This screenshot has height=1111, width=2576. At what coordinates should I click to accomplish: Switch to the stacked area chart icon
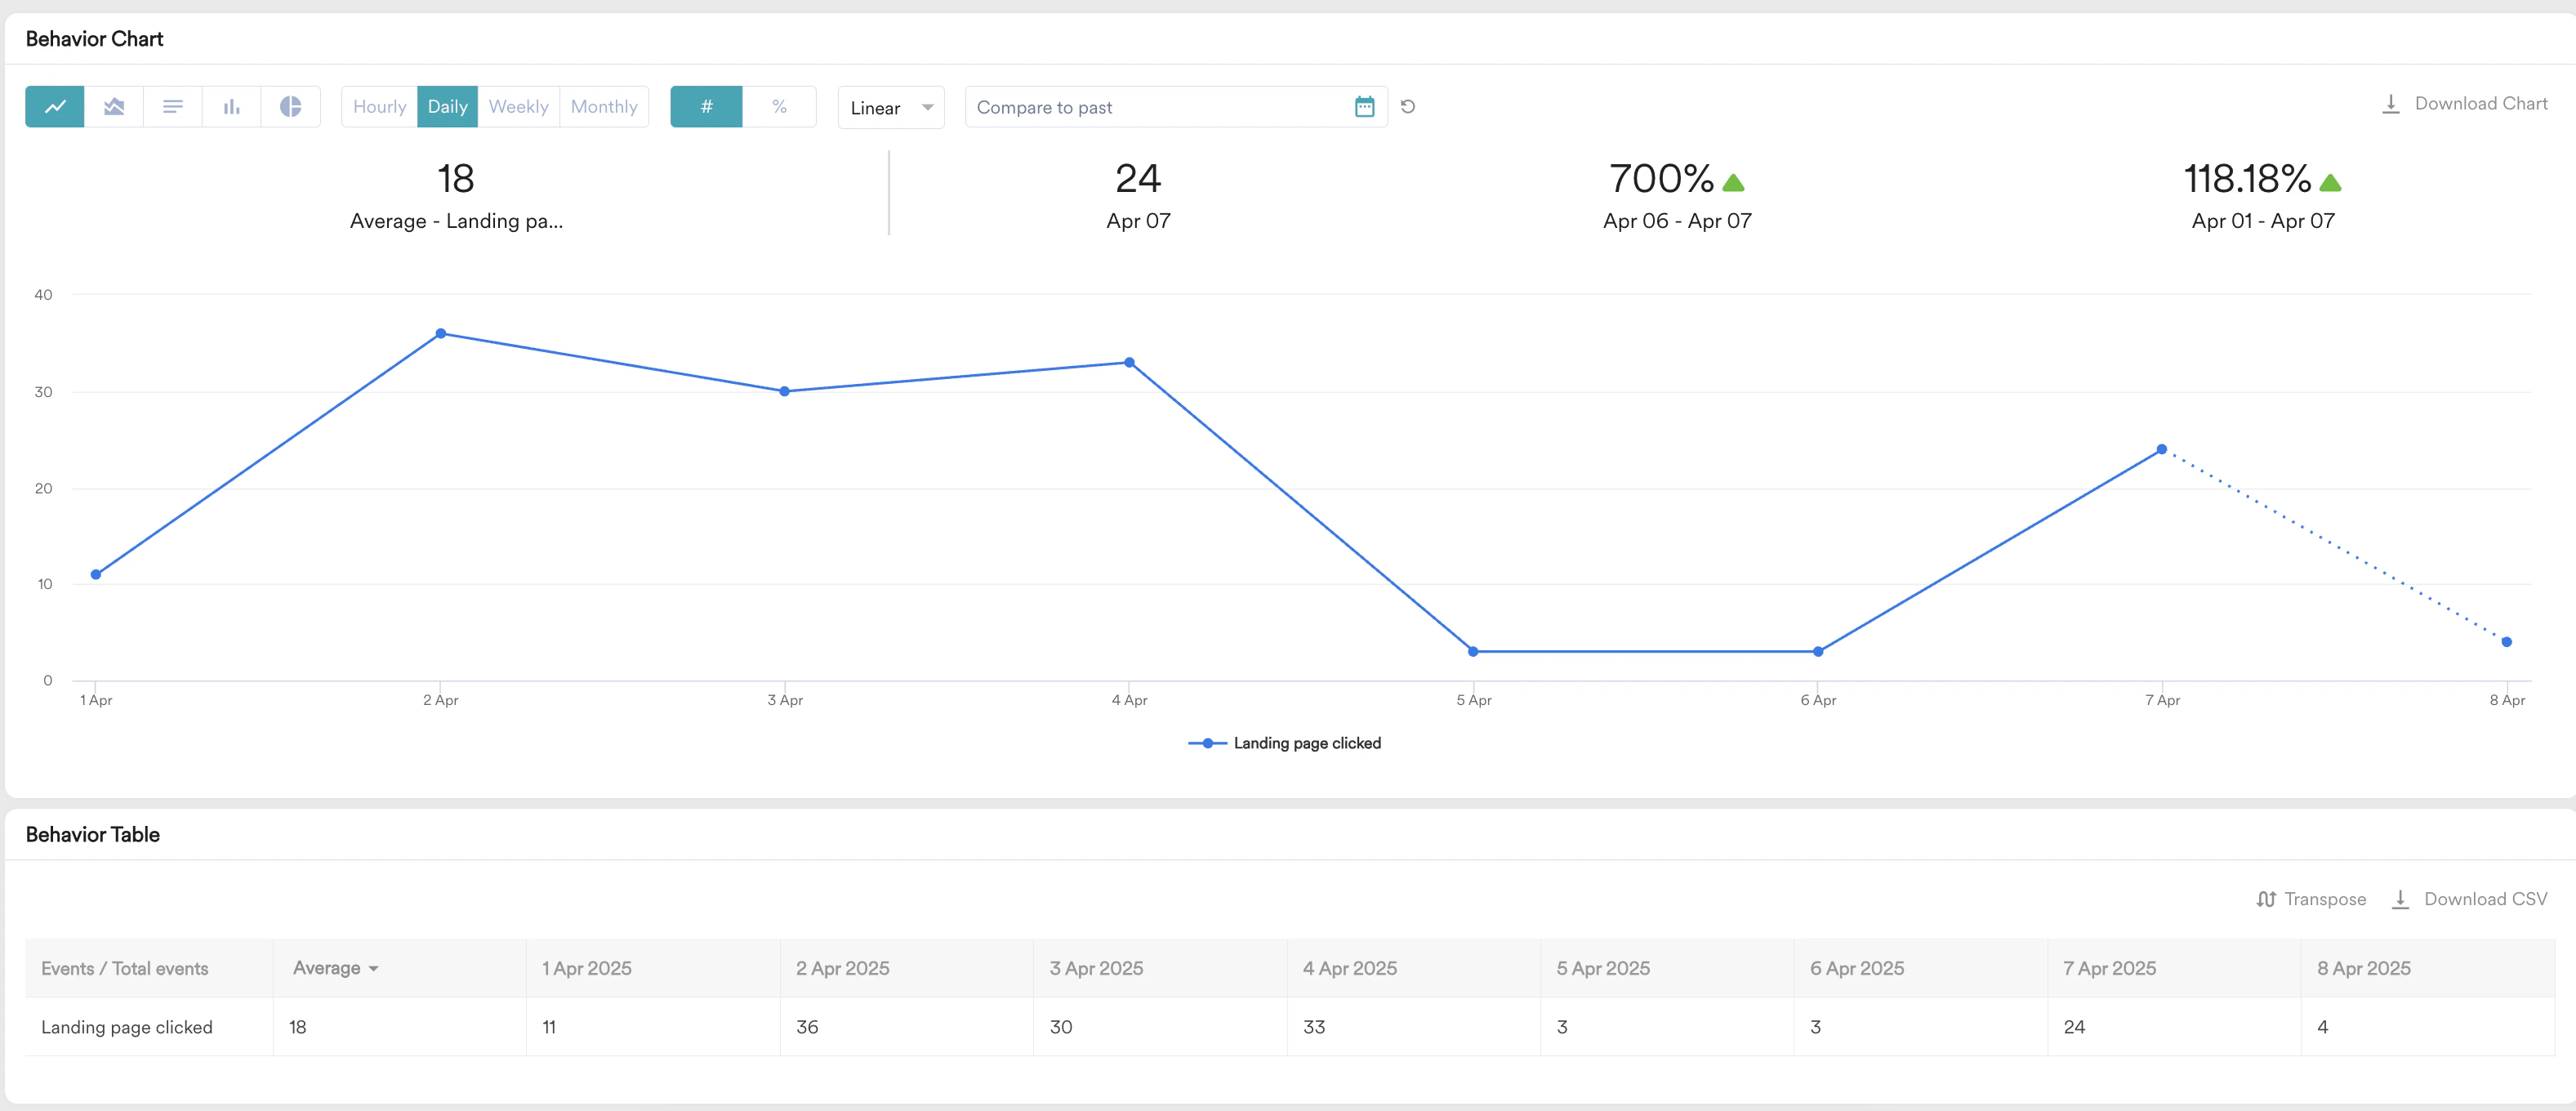[x=114, y=106]
